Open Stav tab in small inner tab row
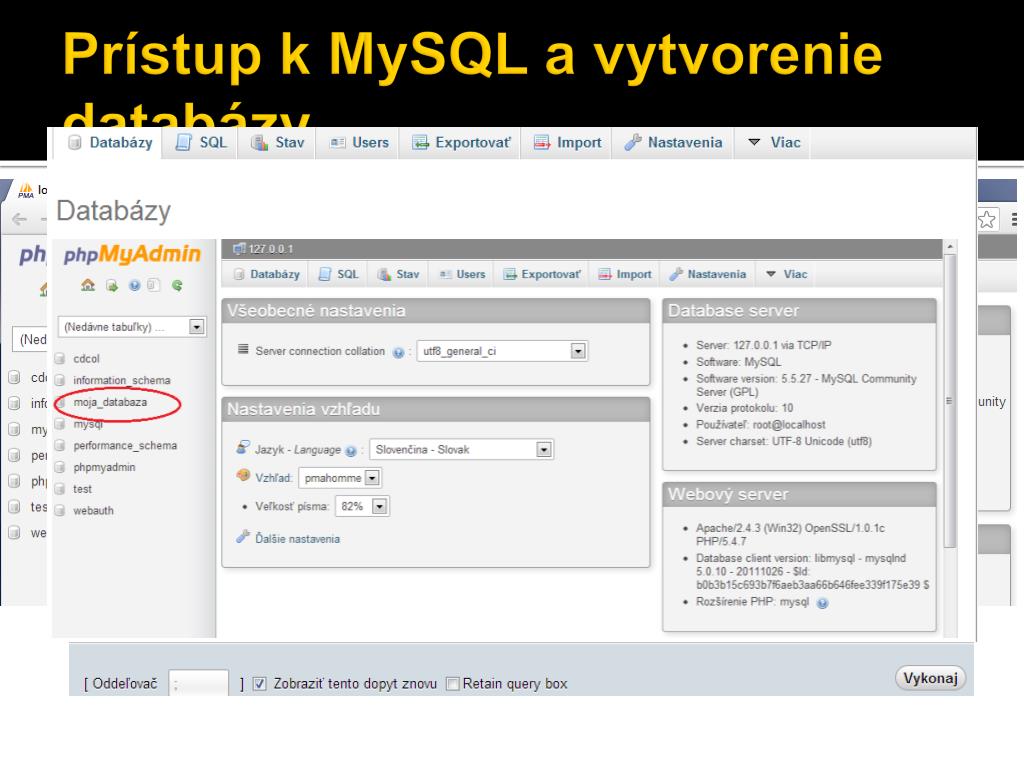1024x768 pixels. pos(398,274)
